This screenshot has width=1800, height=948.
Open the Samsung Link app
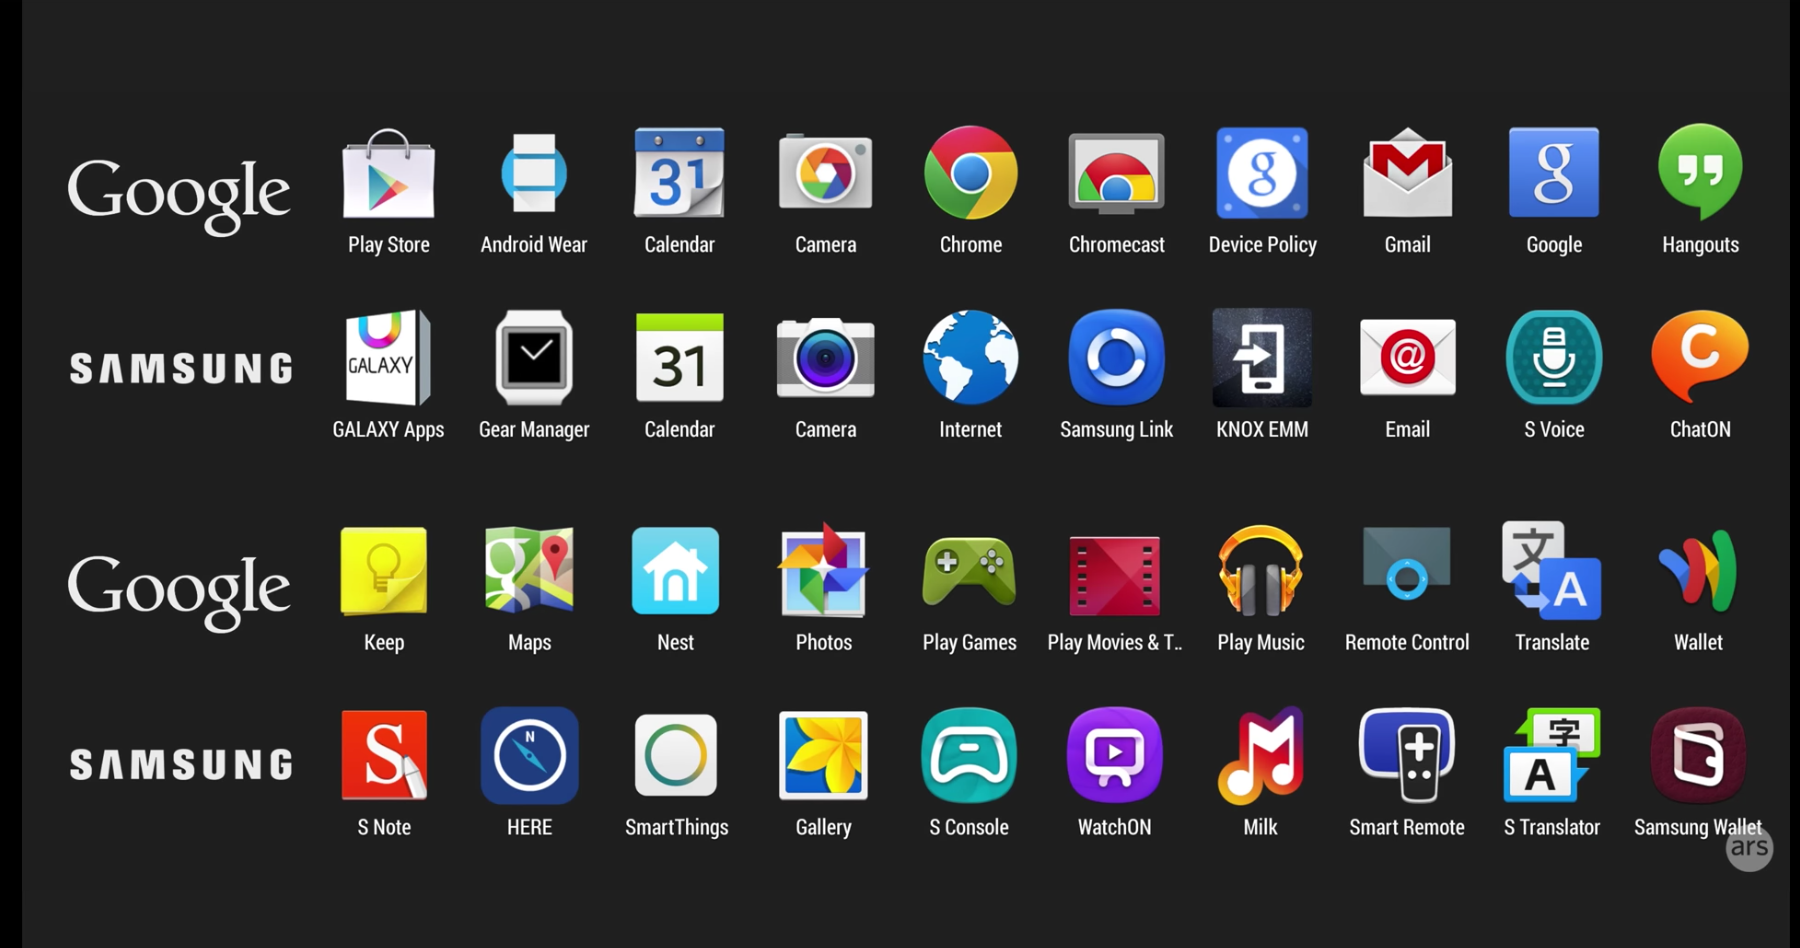[1116, 357]
